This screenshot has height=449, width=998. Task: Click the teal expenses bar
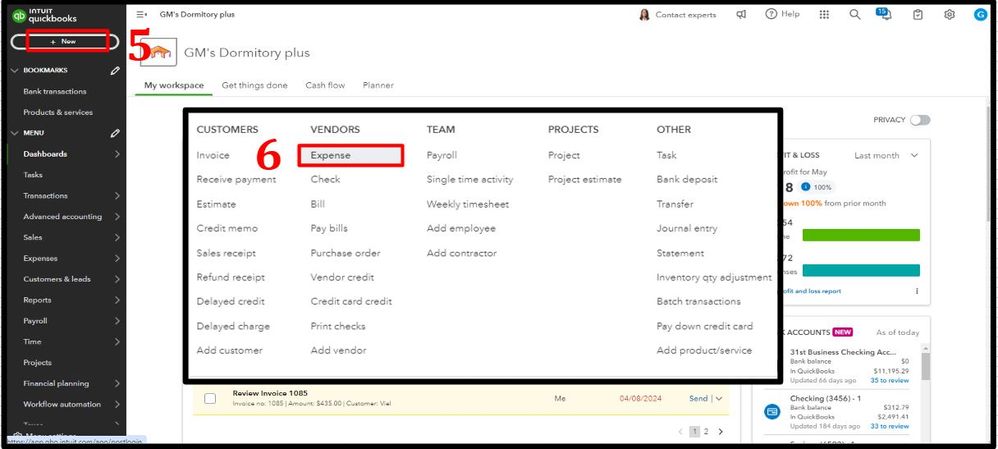coord(861,270)
